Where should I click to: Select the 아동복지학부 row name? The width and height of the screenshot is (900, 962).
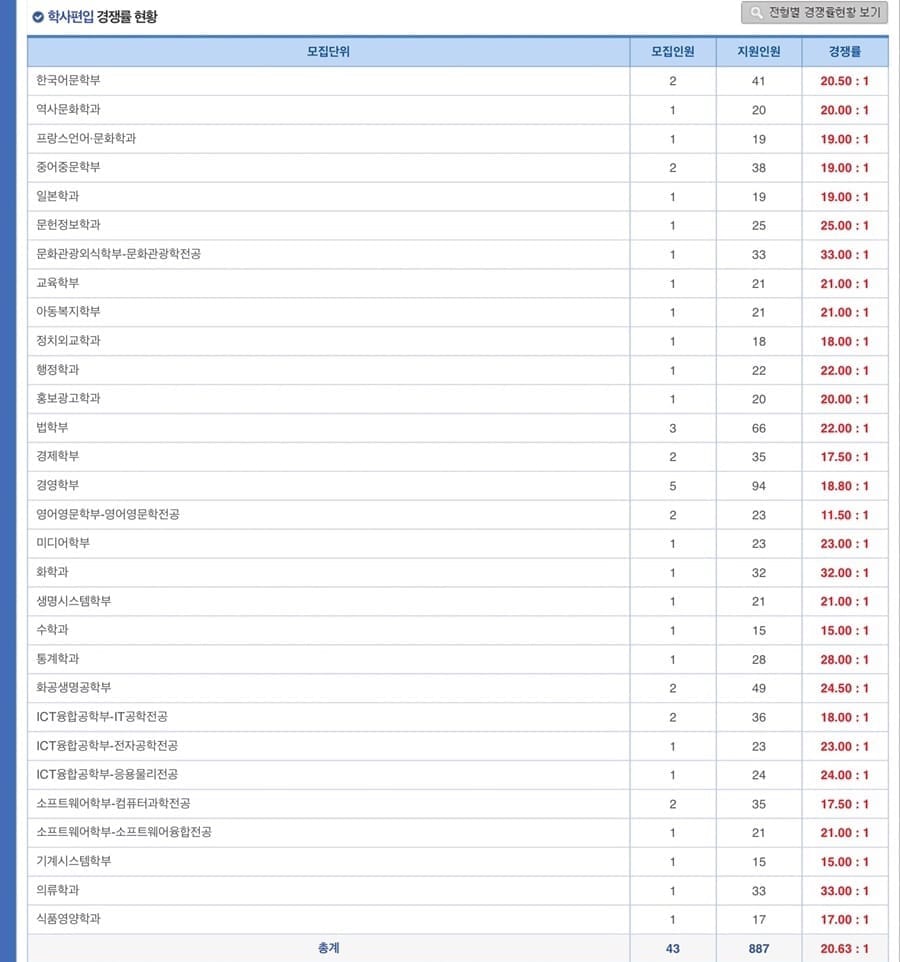pos(68,312)
